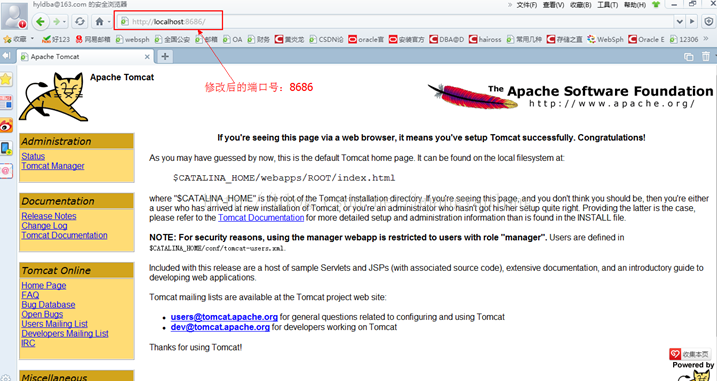Open the user avatar profile icon
Screen dimensions: 717x381
14,16
